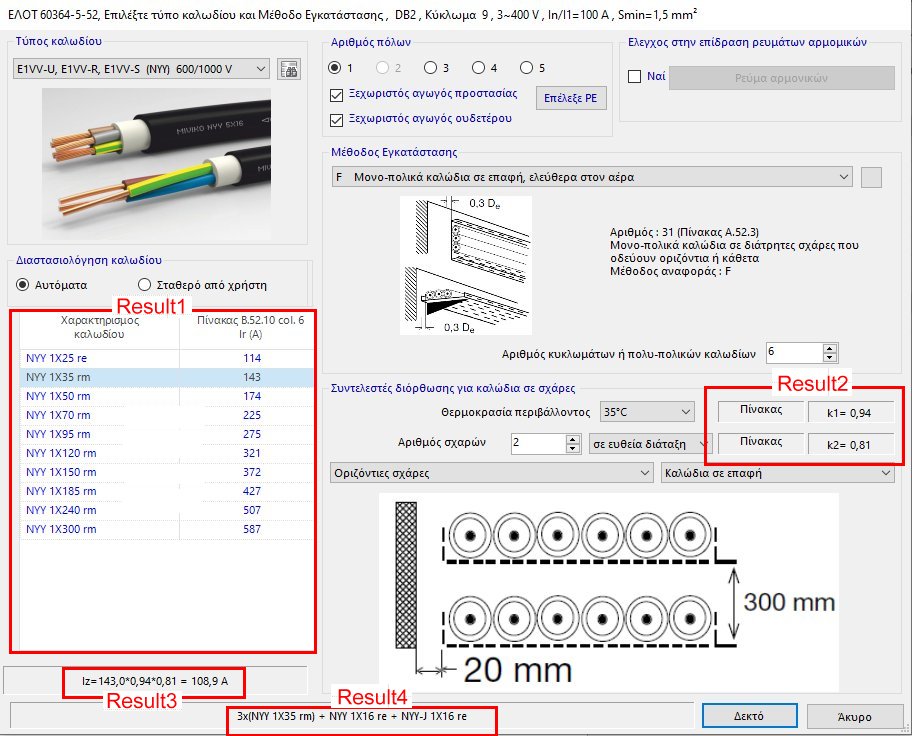
Task: Open cable type E1VV-U dropdown
Action: 141,69
